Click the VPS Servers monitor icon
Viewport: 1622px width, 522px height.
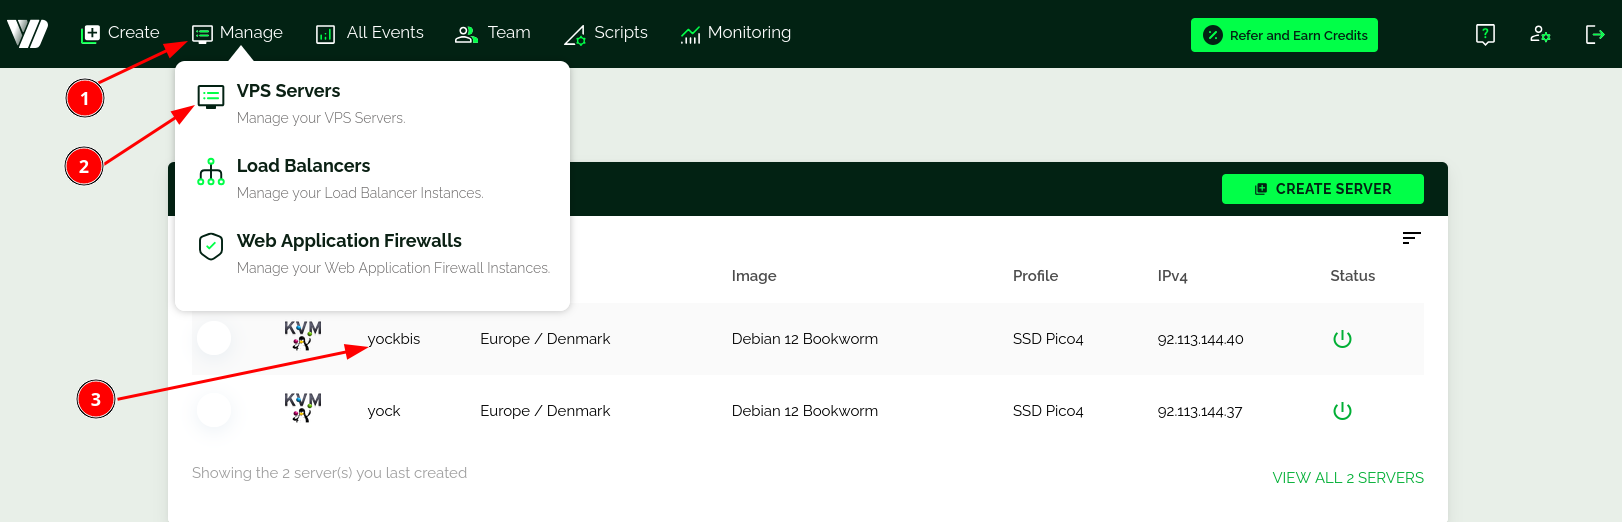coord(211,97)
